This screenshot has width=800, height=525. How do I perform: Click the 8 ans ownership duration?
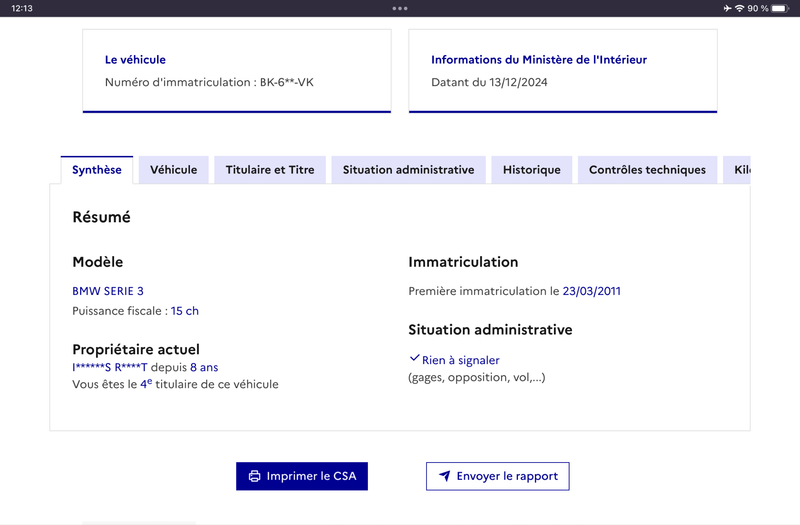pyautogui.click(x=204, y=367)
